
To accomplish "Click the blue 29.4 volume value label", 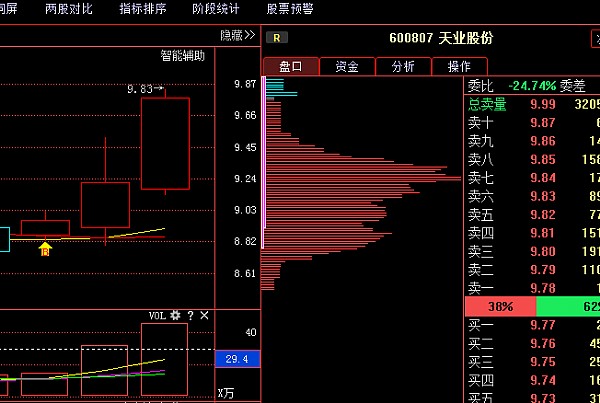I will tap(237, 359).
